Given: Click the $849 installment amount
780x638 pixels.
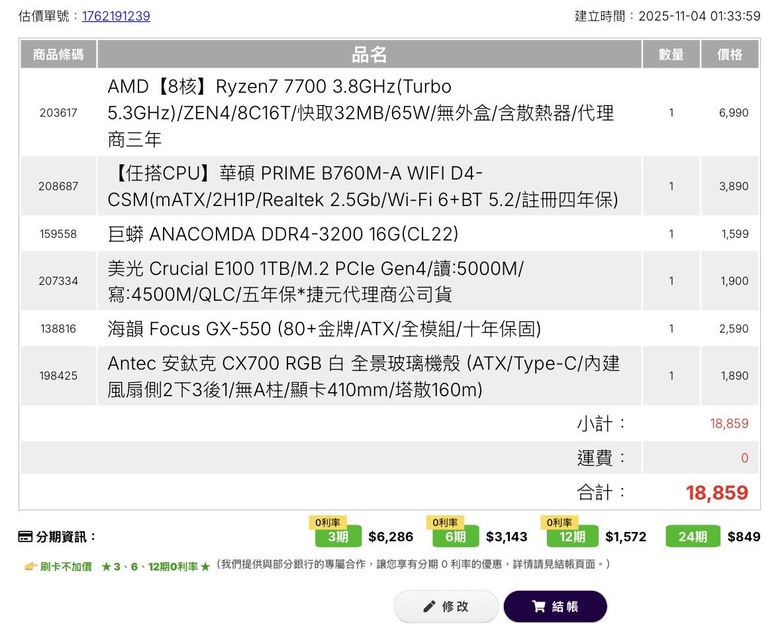Looking at the screenshot, I should 744,537.
